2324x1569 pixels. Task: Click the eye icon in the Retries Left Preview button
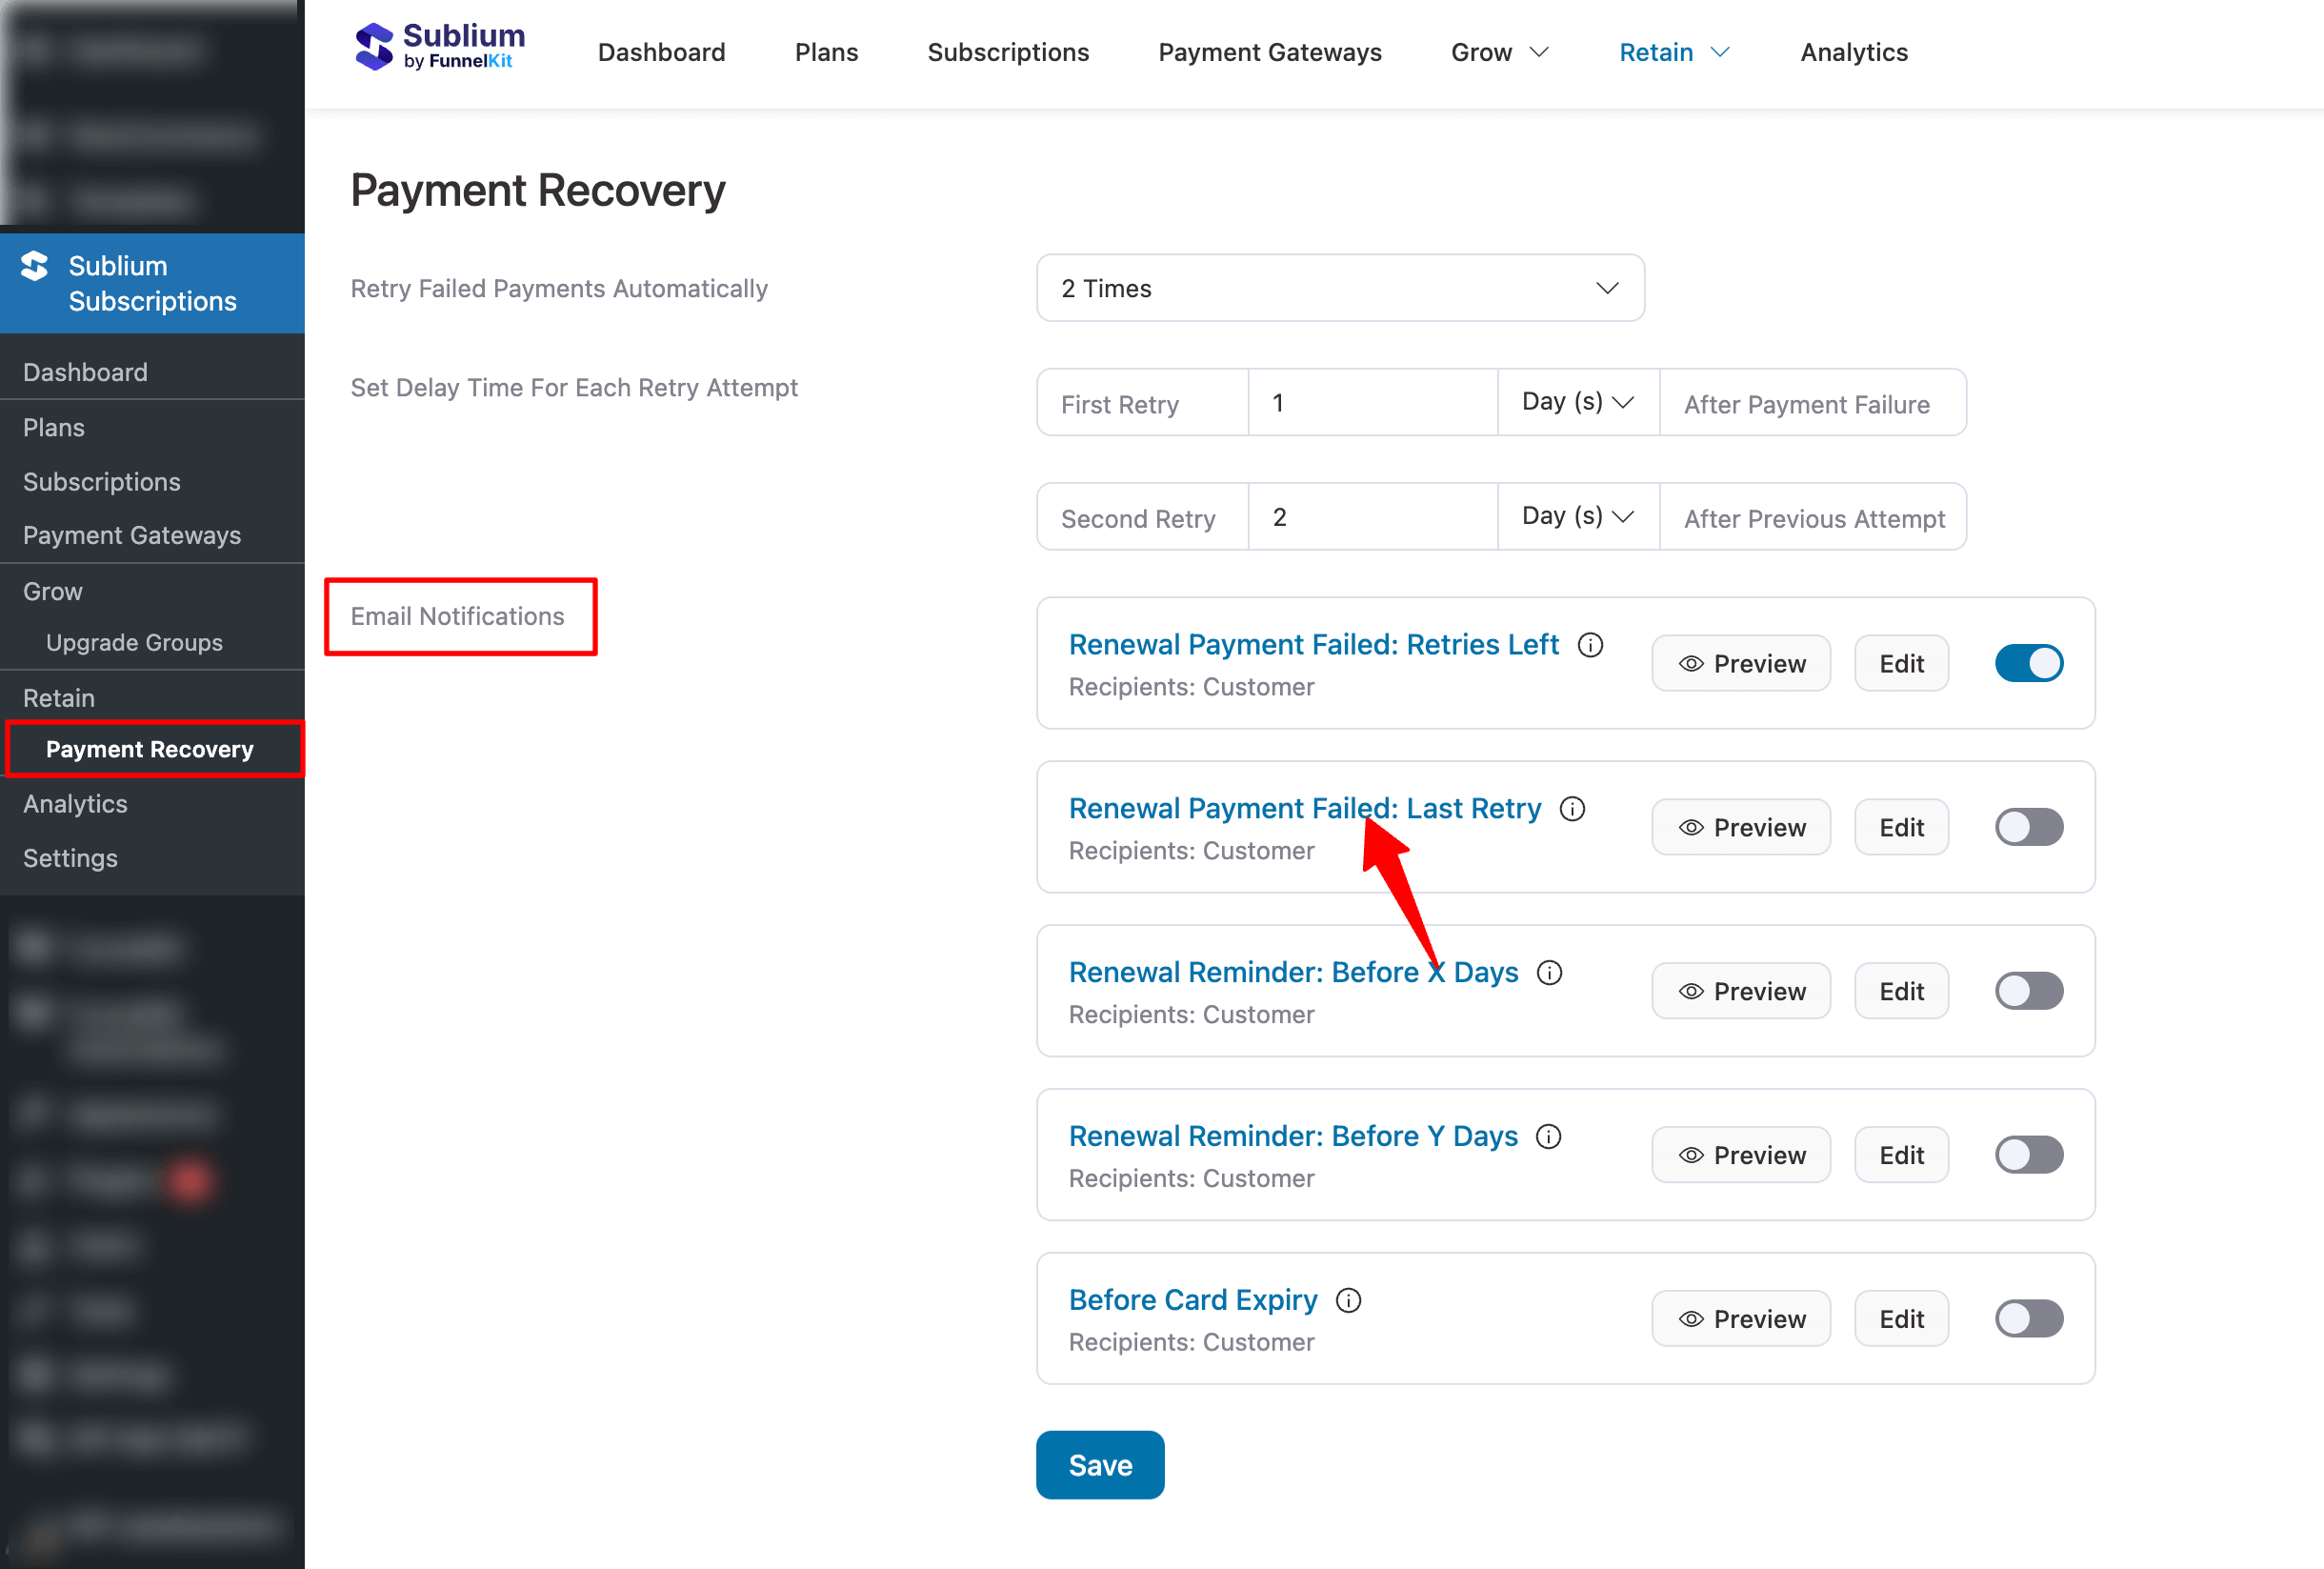(1690, 663)
